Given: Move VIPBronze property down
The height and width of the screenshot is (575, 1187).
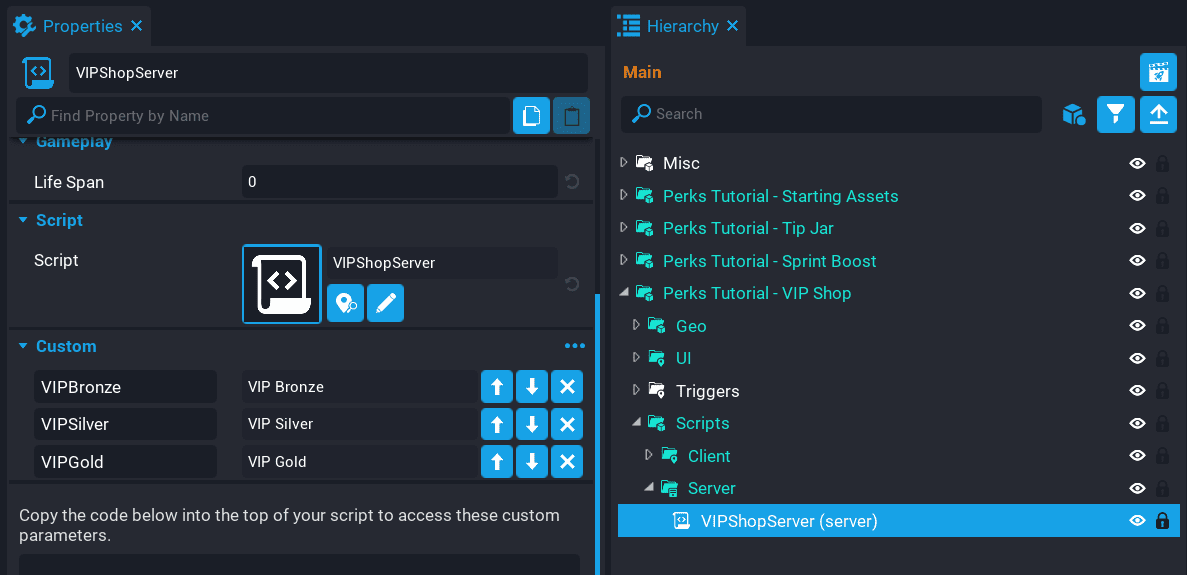Looking at the screenshot, I should tap(532, 387).
